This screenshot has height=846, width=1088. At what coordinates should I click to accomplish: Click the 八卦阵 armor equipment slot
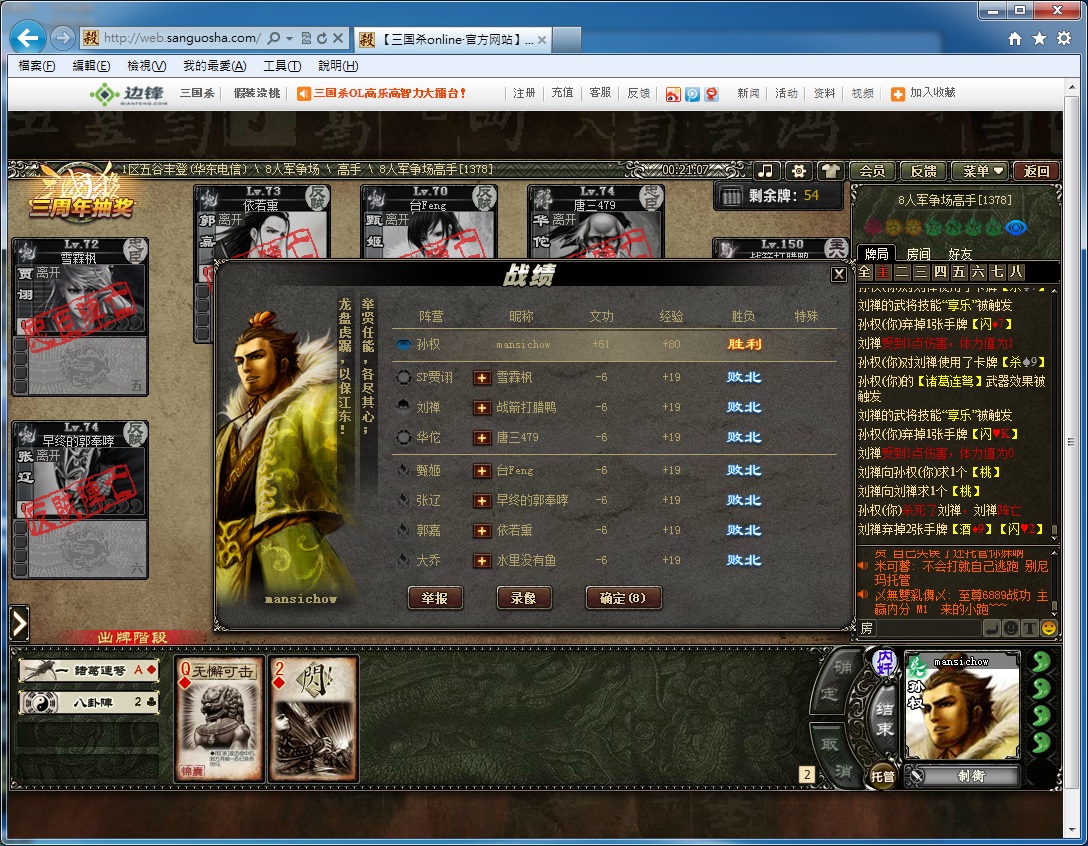click(x=89, y=702)
